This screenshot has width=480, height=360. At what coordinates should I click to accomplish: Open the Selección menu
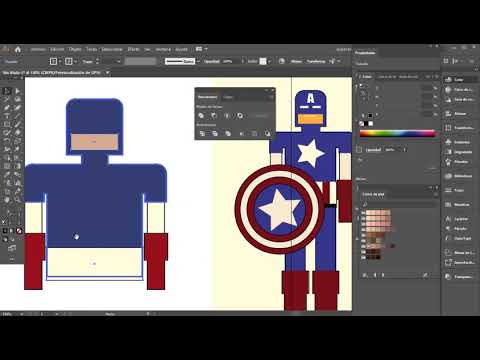click(x=112, y=49)
